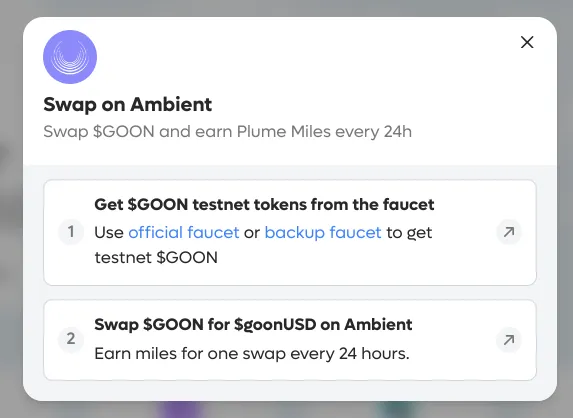Click the dimmed background outside the dialog
The width and height of the screenshot is (573, 418).
tap(11, 219)
